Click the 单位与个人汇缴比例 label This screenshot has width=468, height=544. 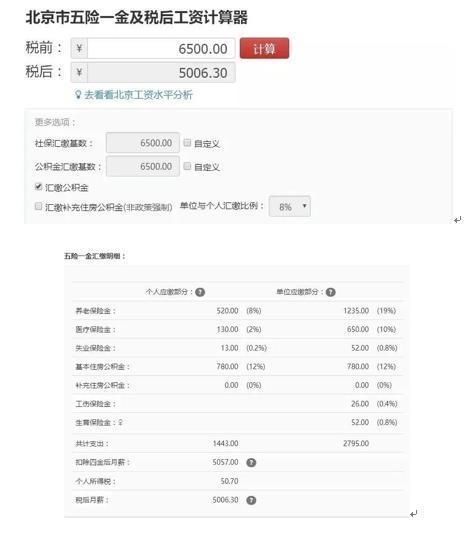[x=222, y=206]
